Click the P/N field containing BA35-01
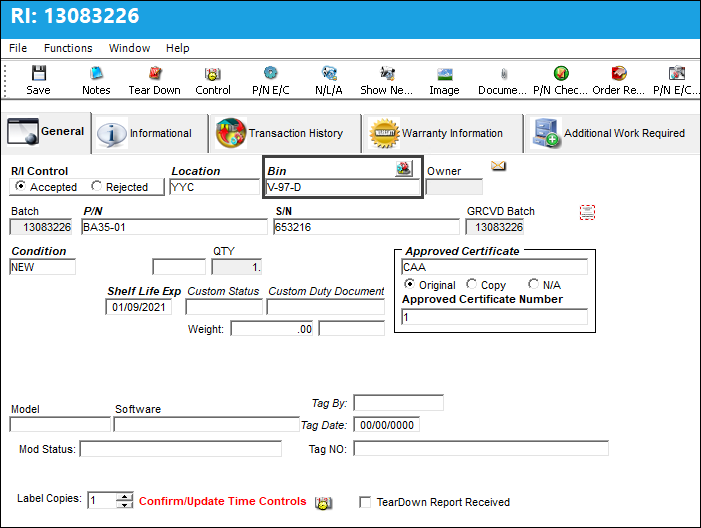701x528 pixels. [174, 227]
